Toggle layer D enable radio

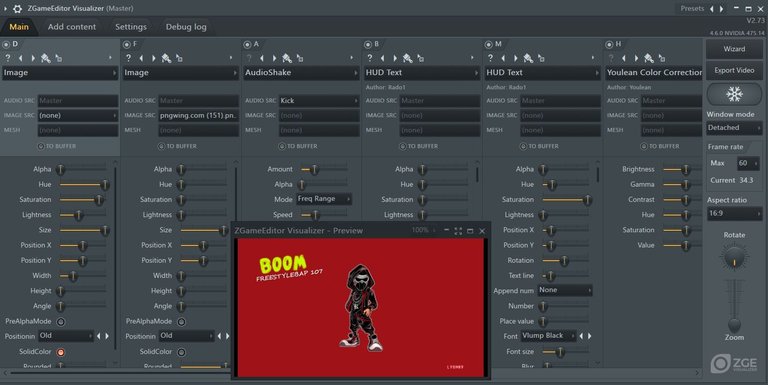click(6, 45)
